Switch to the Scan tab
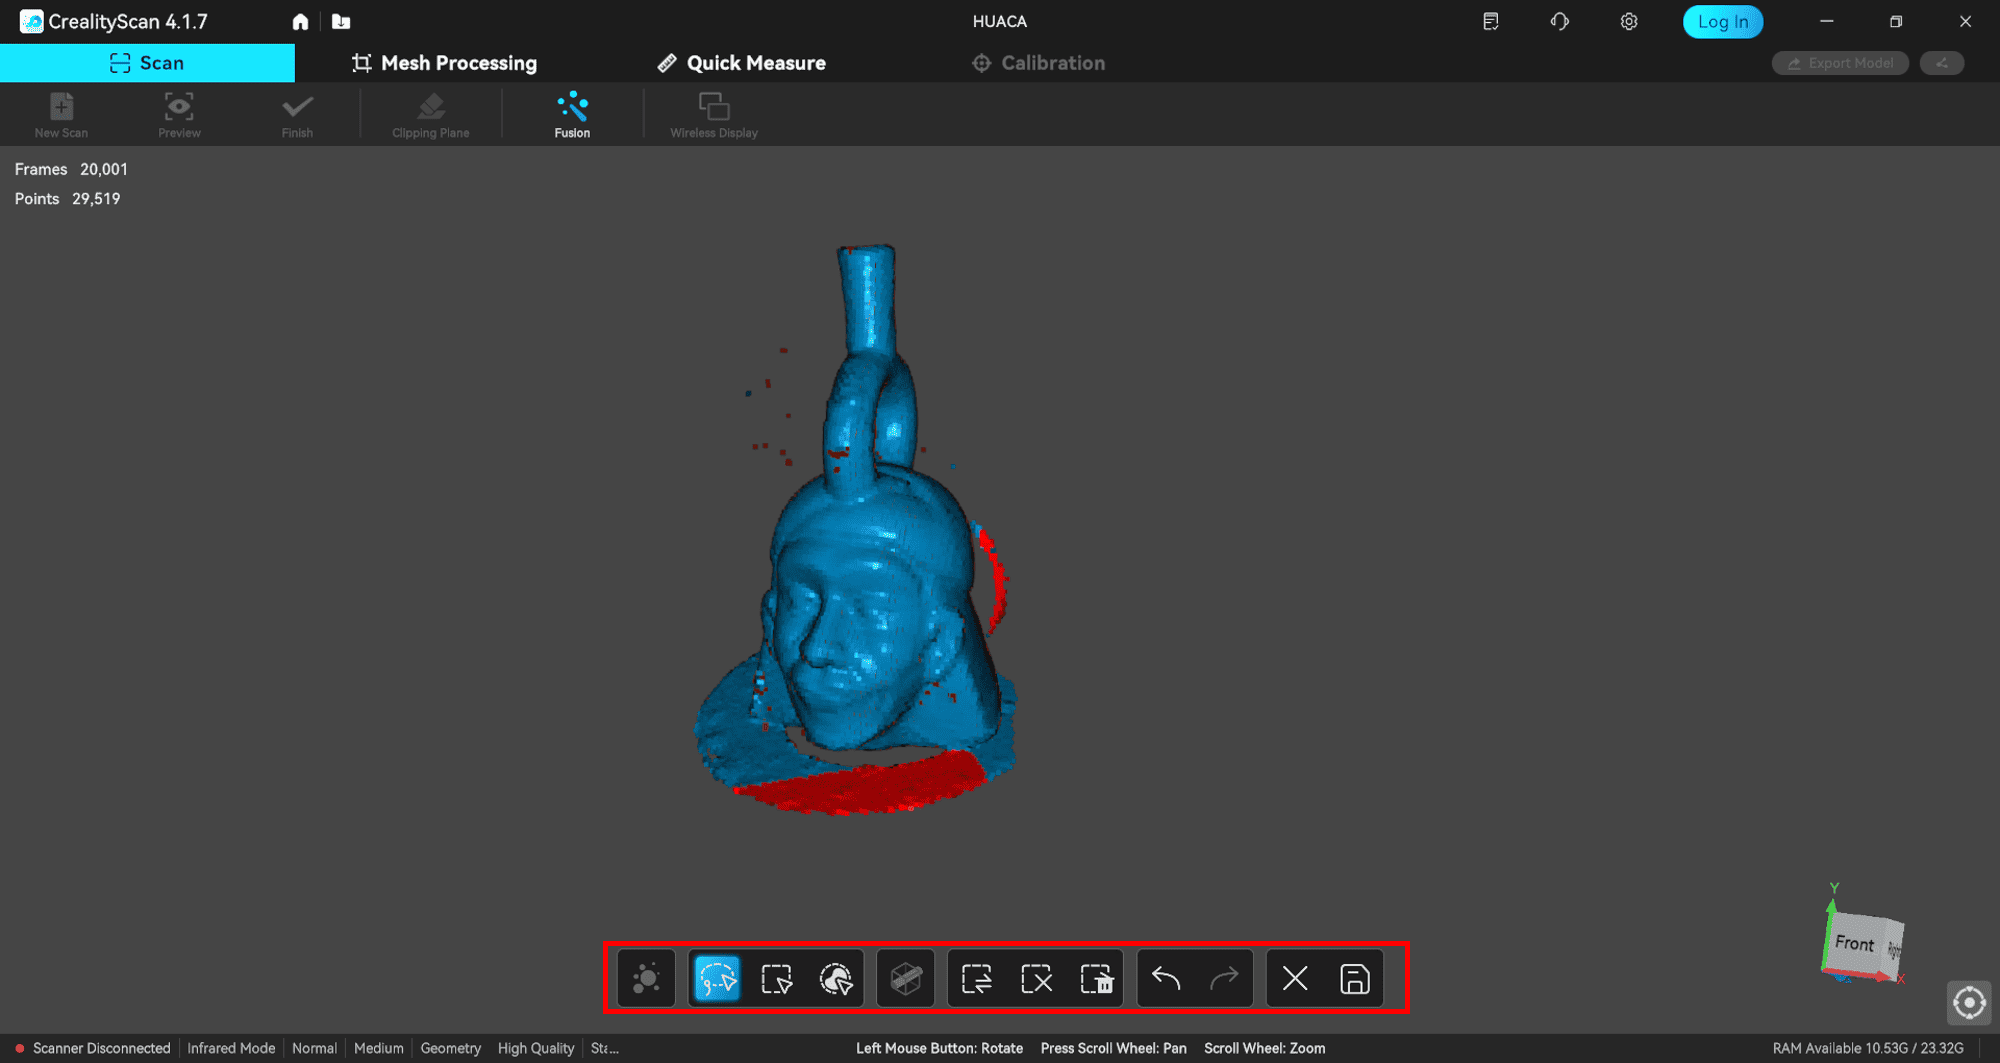 point(147,63)
